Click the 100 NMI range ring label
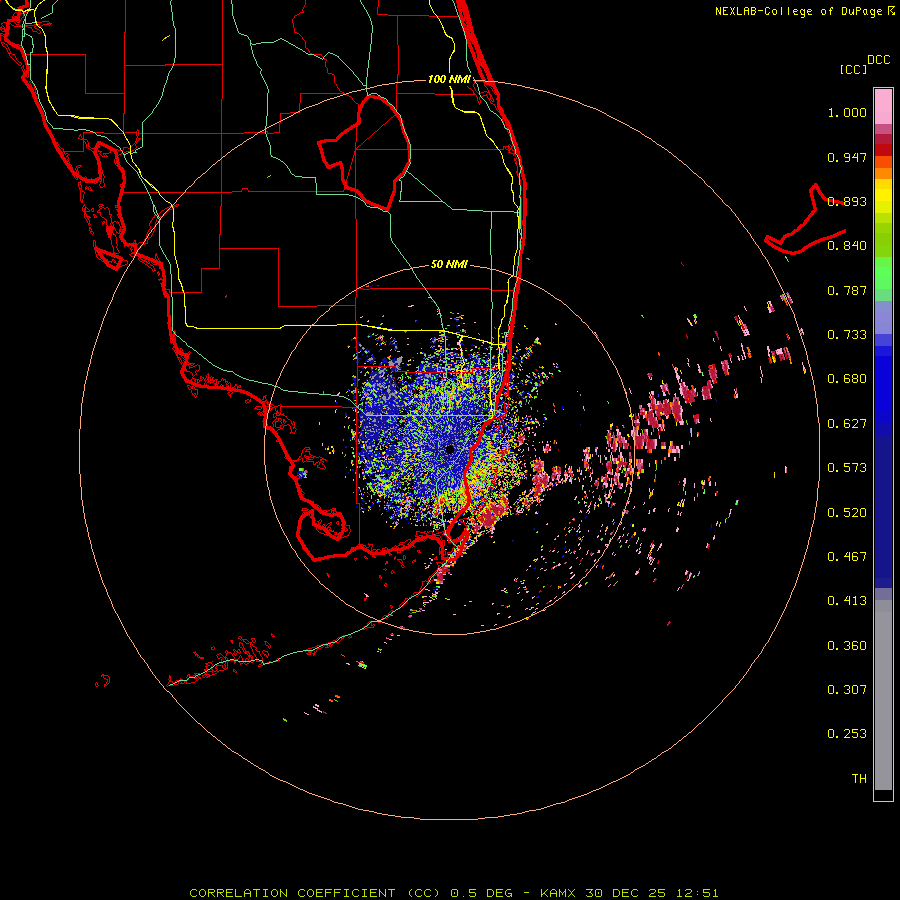This screenshot has width=900, height=900. click(x=449, y=79)
